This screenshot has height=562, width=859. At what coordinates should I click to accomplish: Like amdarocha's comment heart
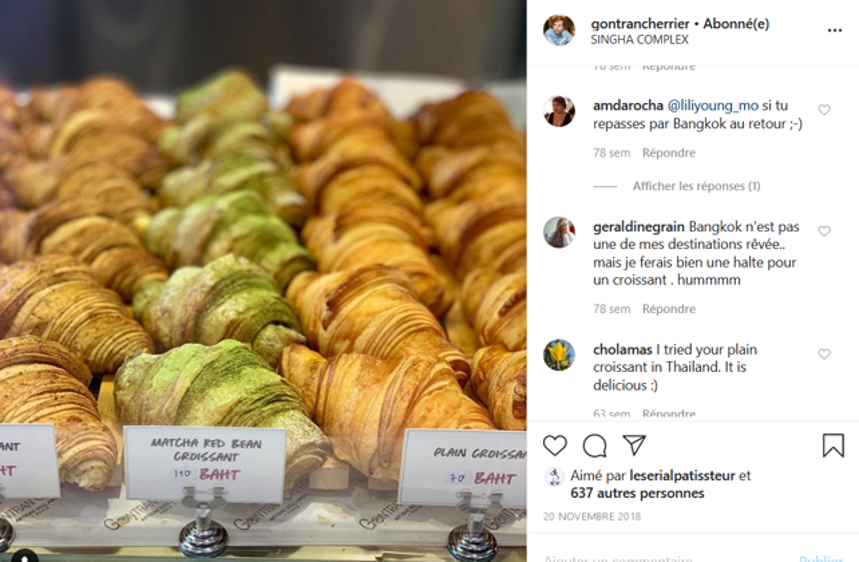pyautogui.click(x=824, y=110)
